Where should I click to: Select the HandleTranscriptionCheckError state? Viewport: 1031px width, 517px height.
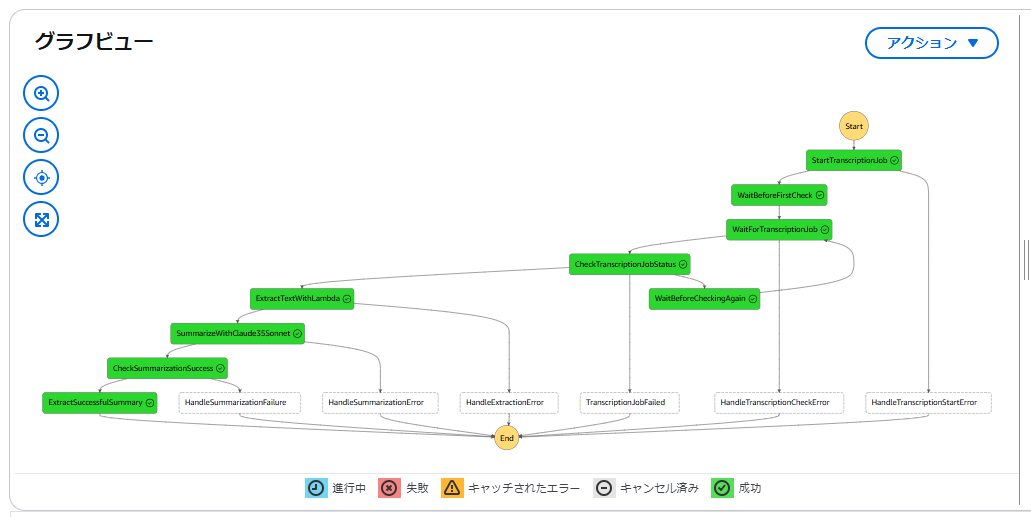click(x=779, y=403)
